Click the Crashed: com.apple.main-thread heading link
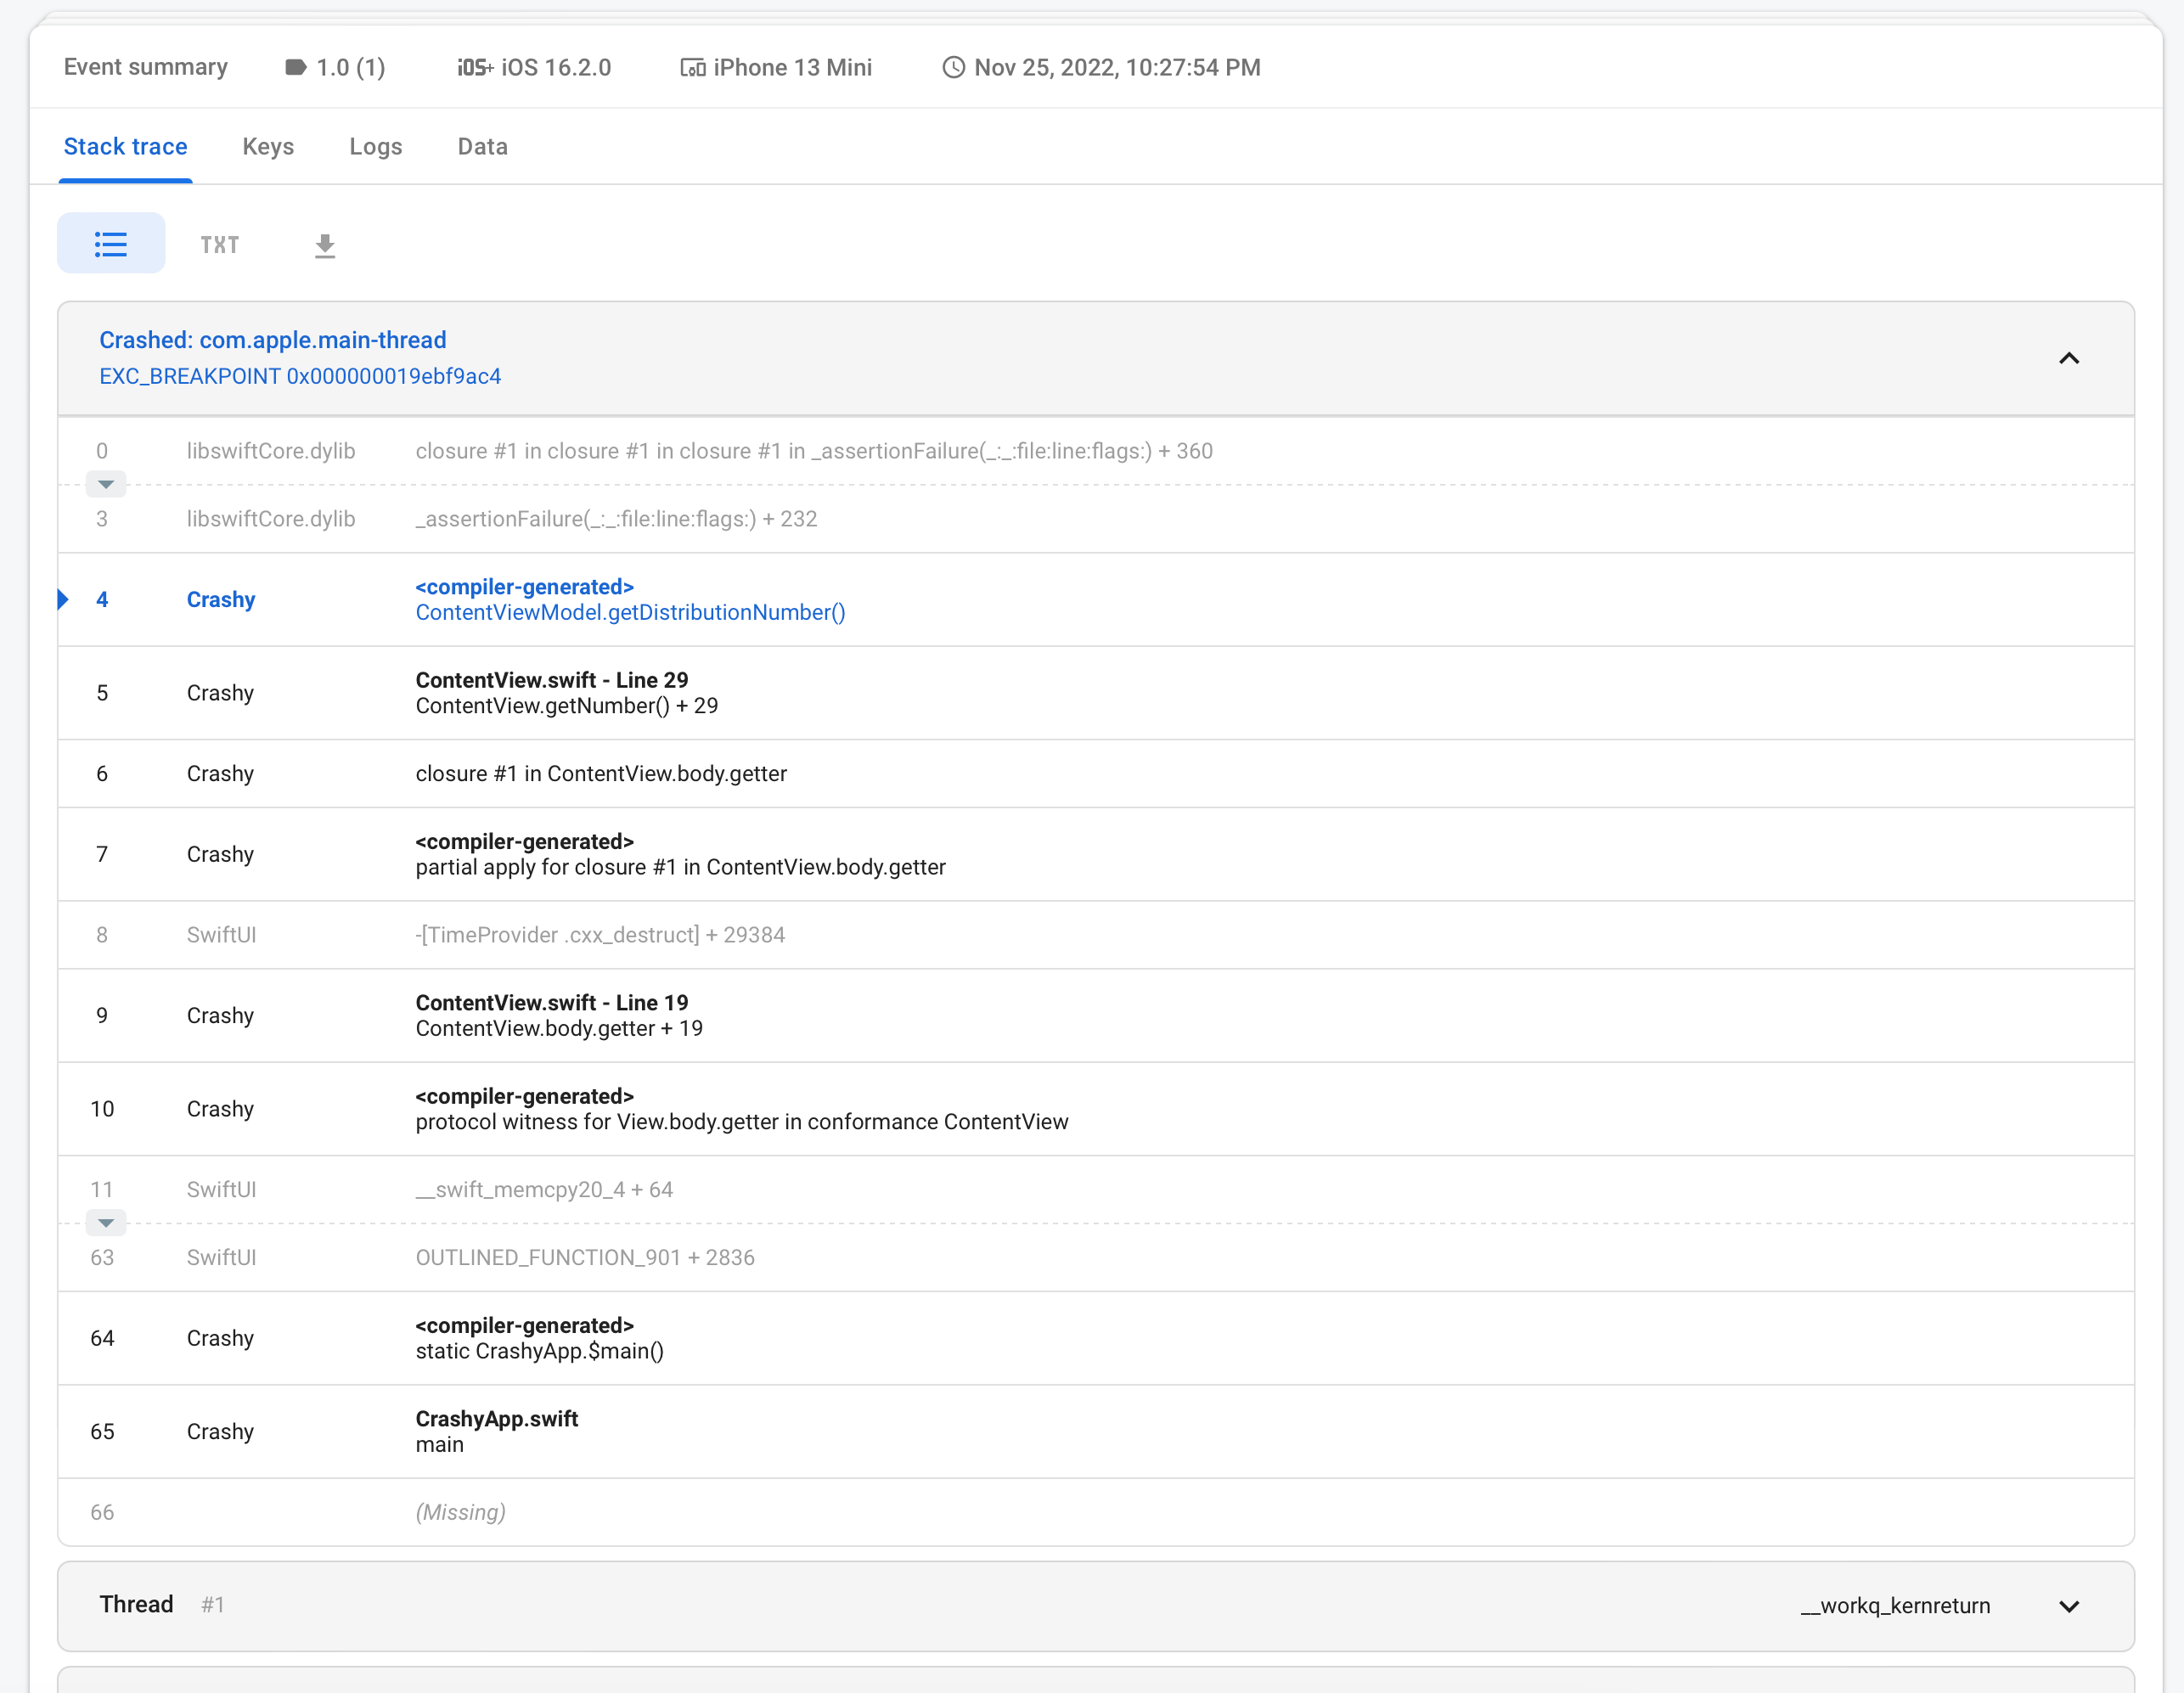 [272, 339]
